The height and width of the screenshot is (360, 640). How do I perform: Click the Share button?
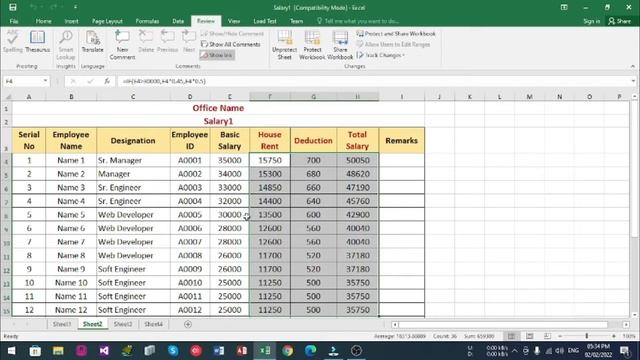pos(619,21)
